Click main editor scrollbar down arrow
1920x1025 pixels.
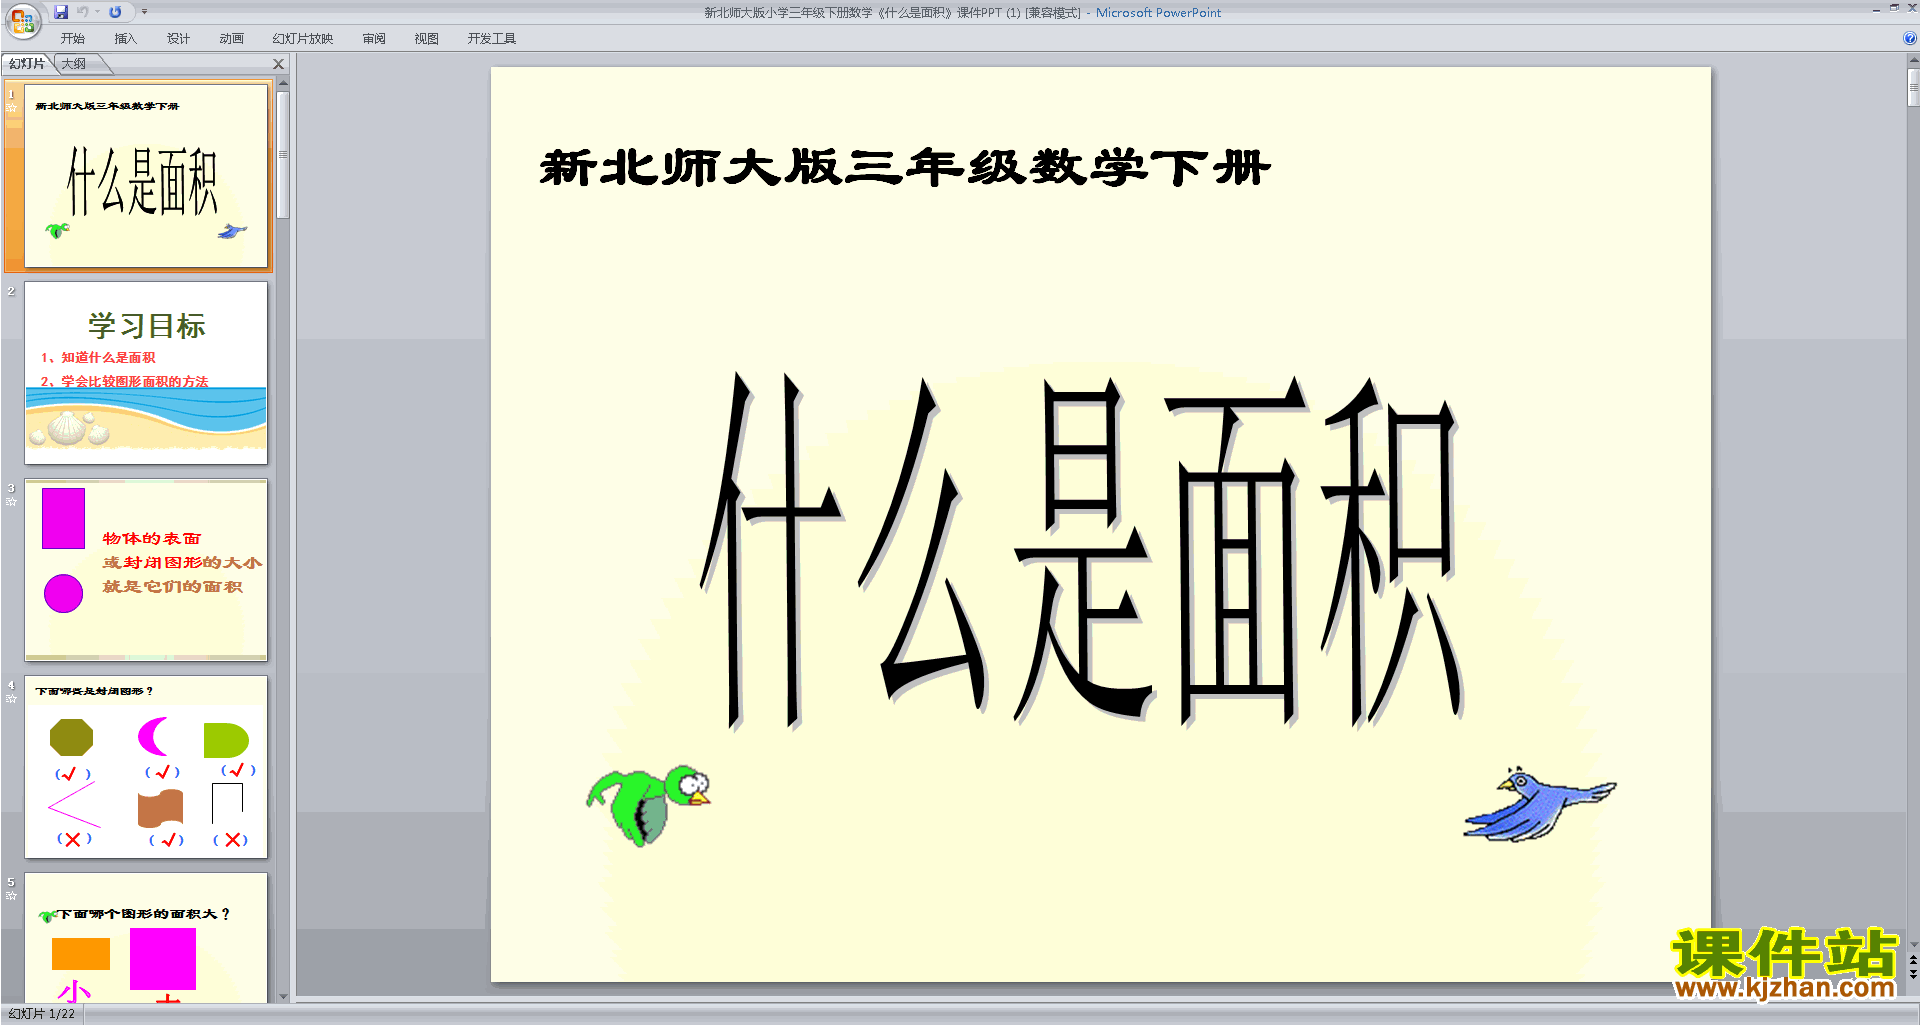pyautogui.click(x=1913, y=944)
